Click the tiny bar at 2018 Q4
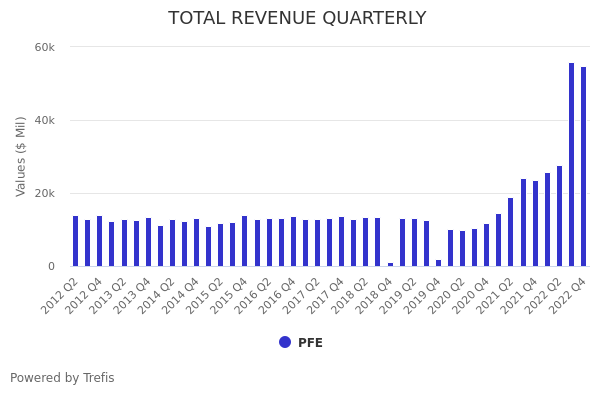 click(x=390, y=264)
